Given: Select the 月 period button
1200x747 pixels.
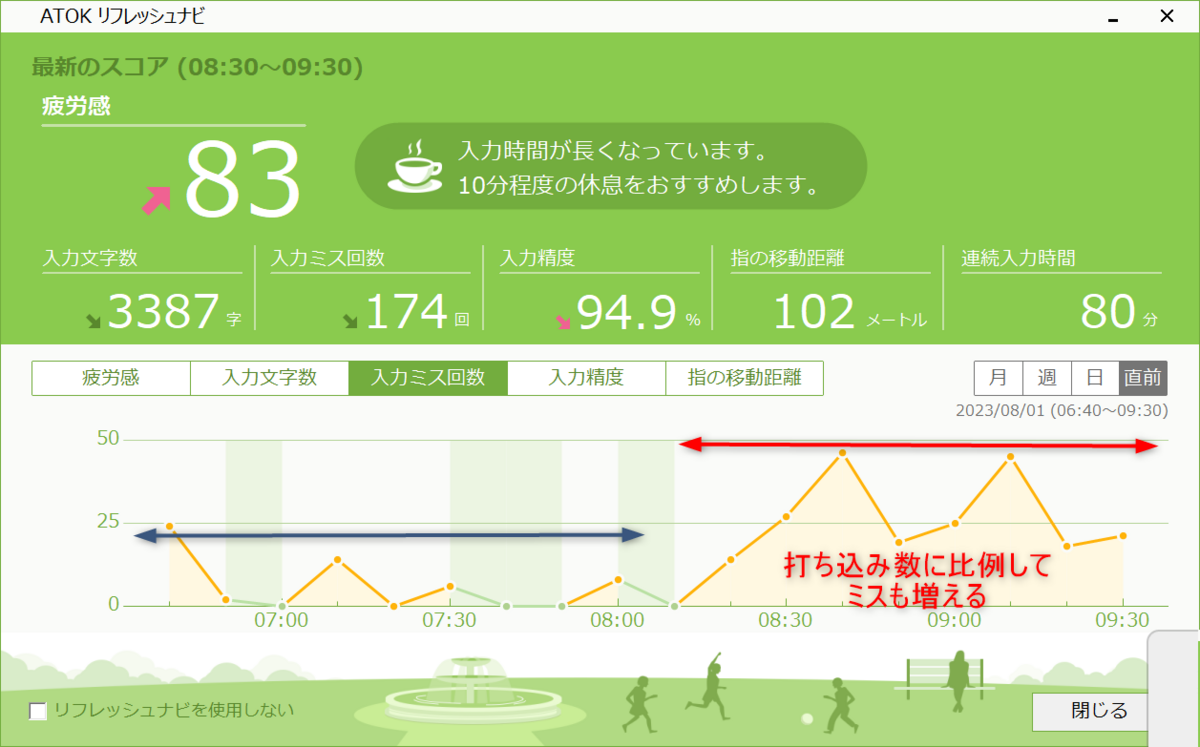Looking at the screenshot, I should 998,378.
